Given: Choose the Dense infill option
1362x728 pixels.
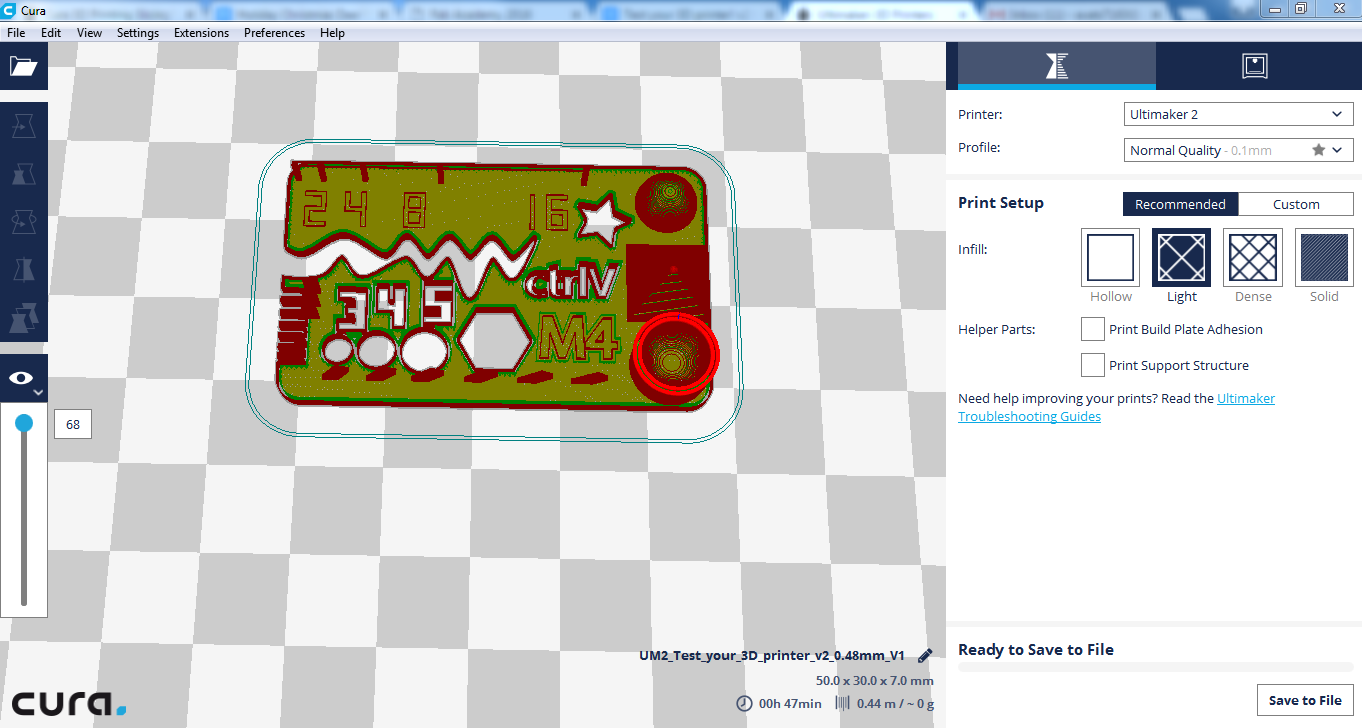Looking at the screenshot, I should (1253, 257).
